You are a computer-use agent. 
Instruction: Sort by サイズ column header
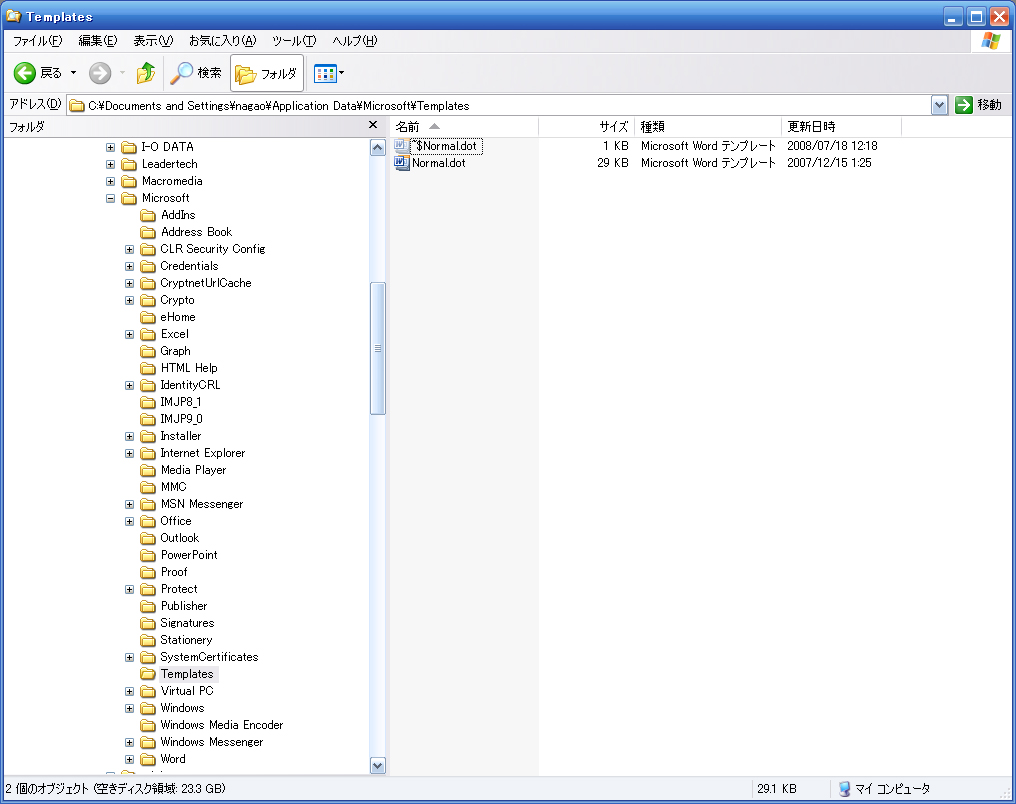coord(586,126)
